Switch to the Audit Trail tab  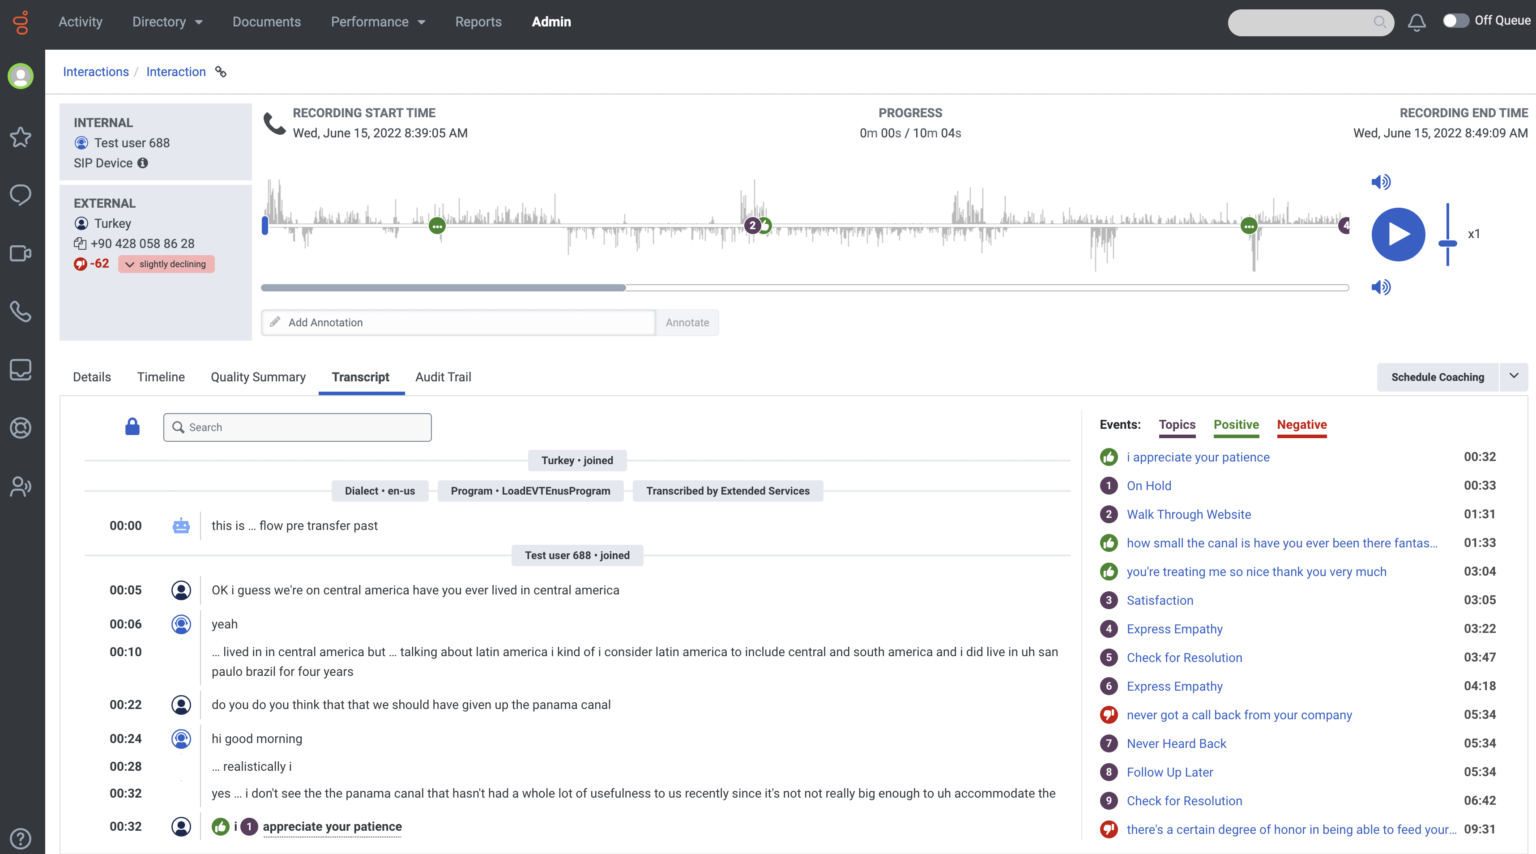tap(443, 377)
